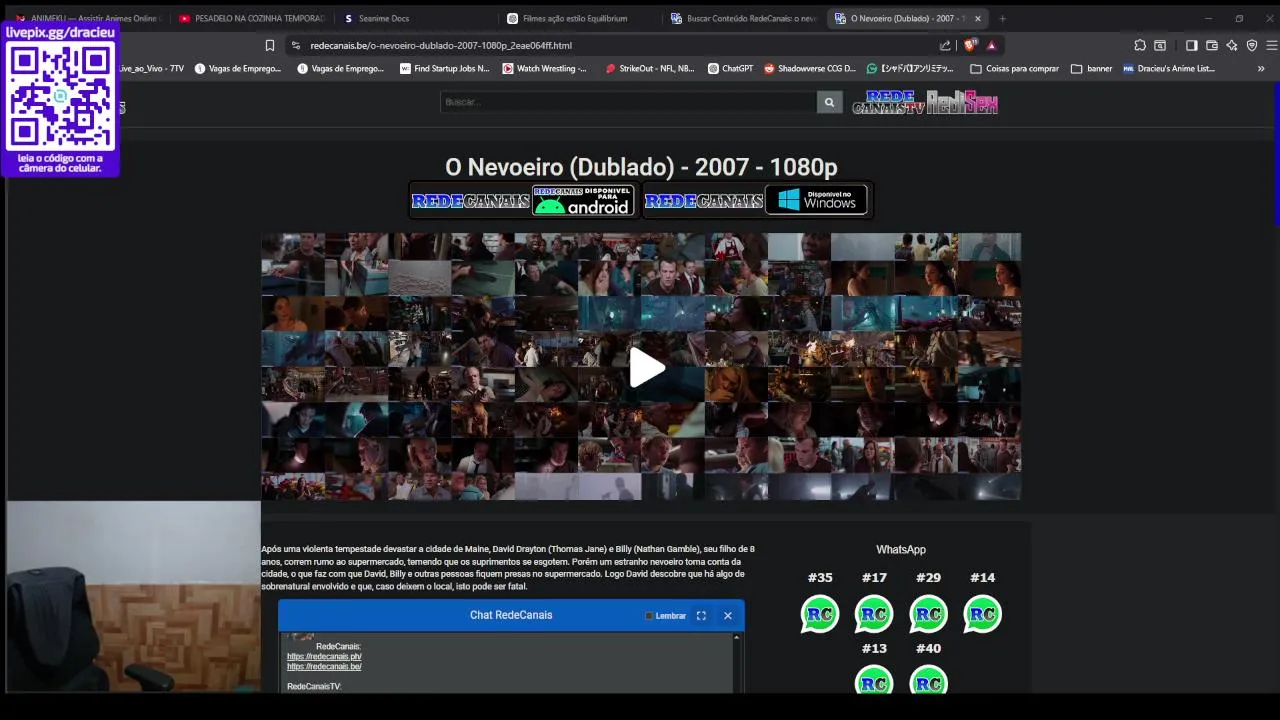The height and width of the screenshot is (720, 1280).
Task: Click the search magnifier button
Action: point(829,102)
